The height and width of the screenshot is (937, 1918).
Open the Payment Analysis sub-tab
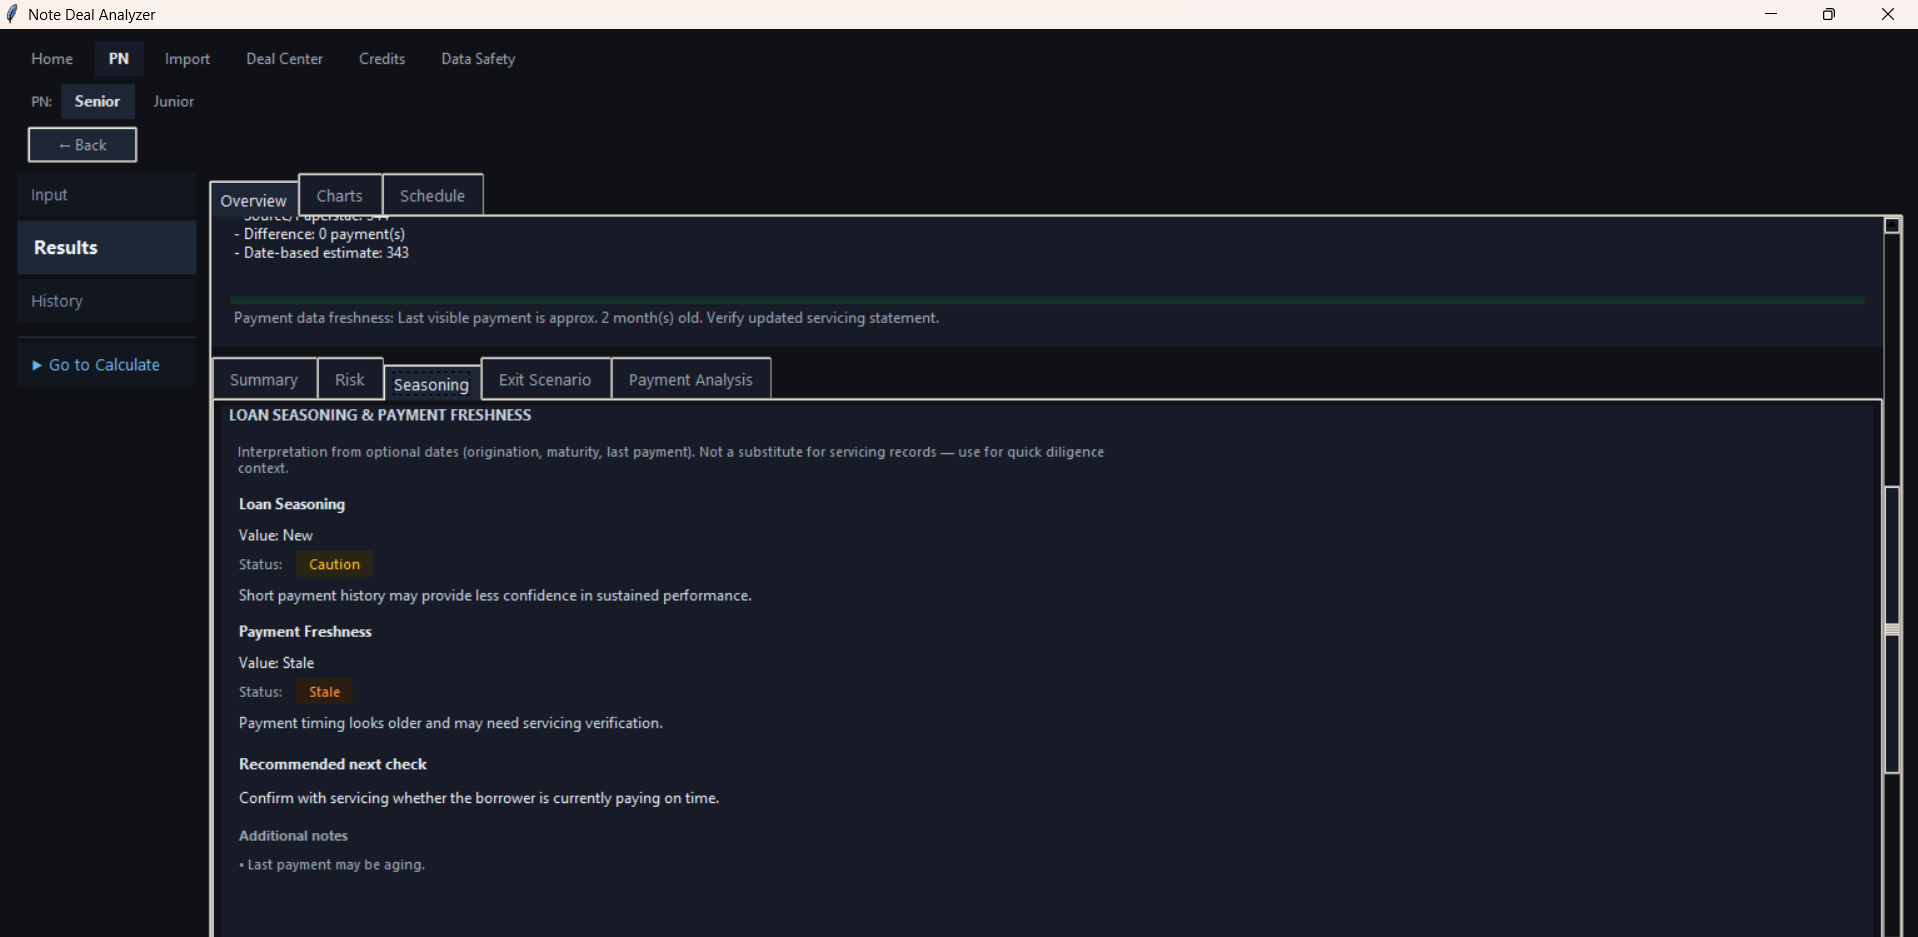pos(691,380)
